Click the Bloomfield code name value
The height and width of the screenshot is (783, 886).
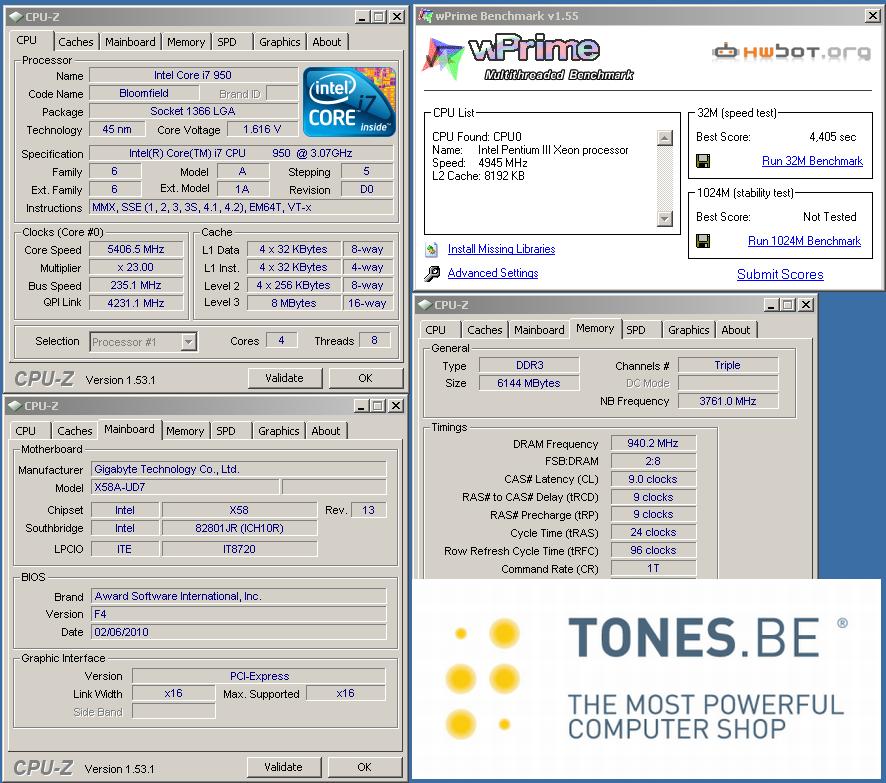coord(144,93)
